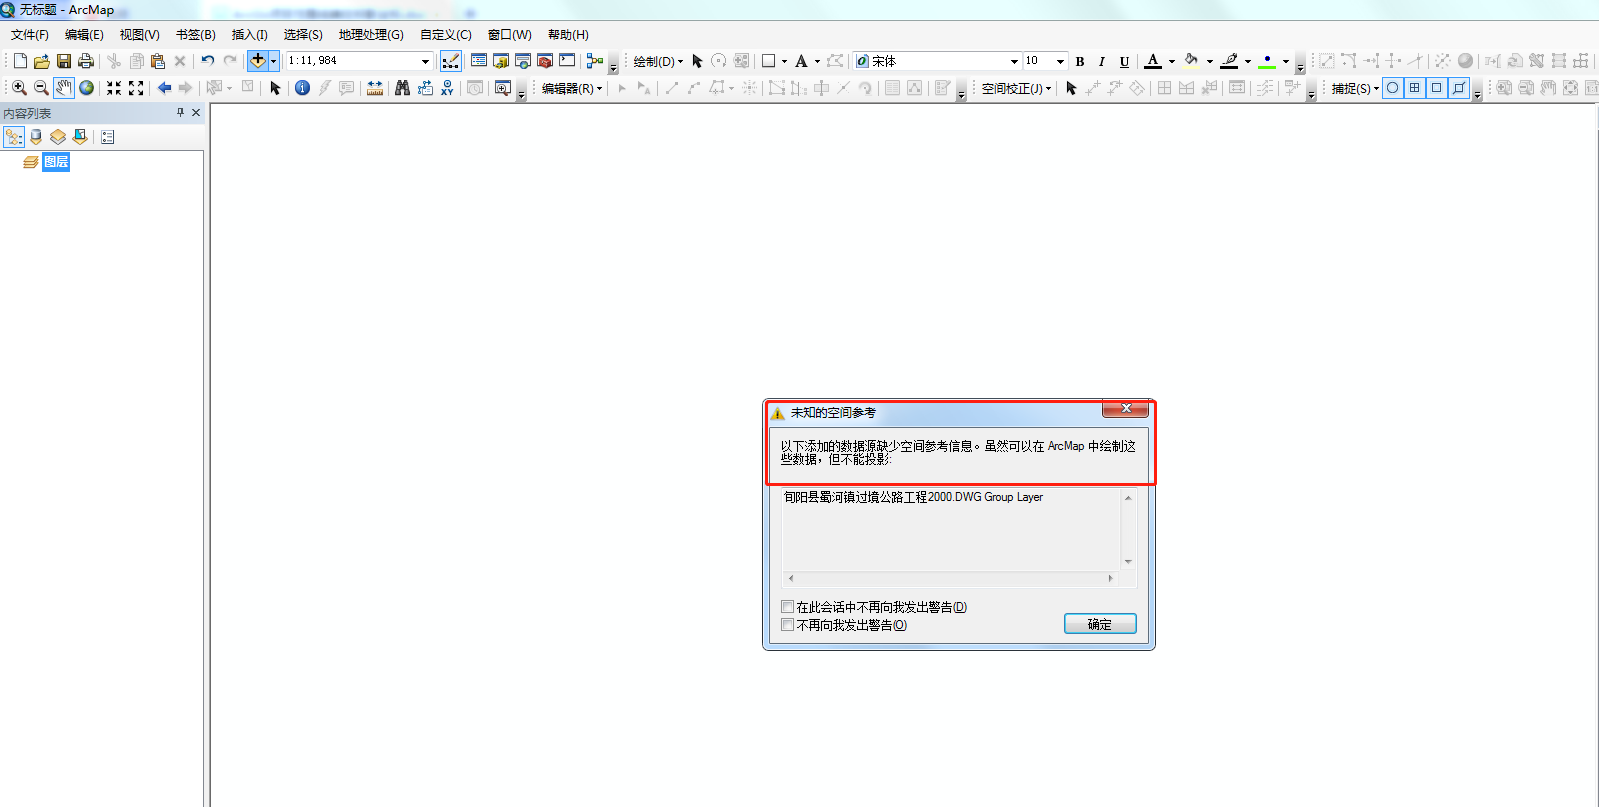Open the 地理处理 menu

[370, 35]
